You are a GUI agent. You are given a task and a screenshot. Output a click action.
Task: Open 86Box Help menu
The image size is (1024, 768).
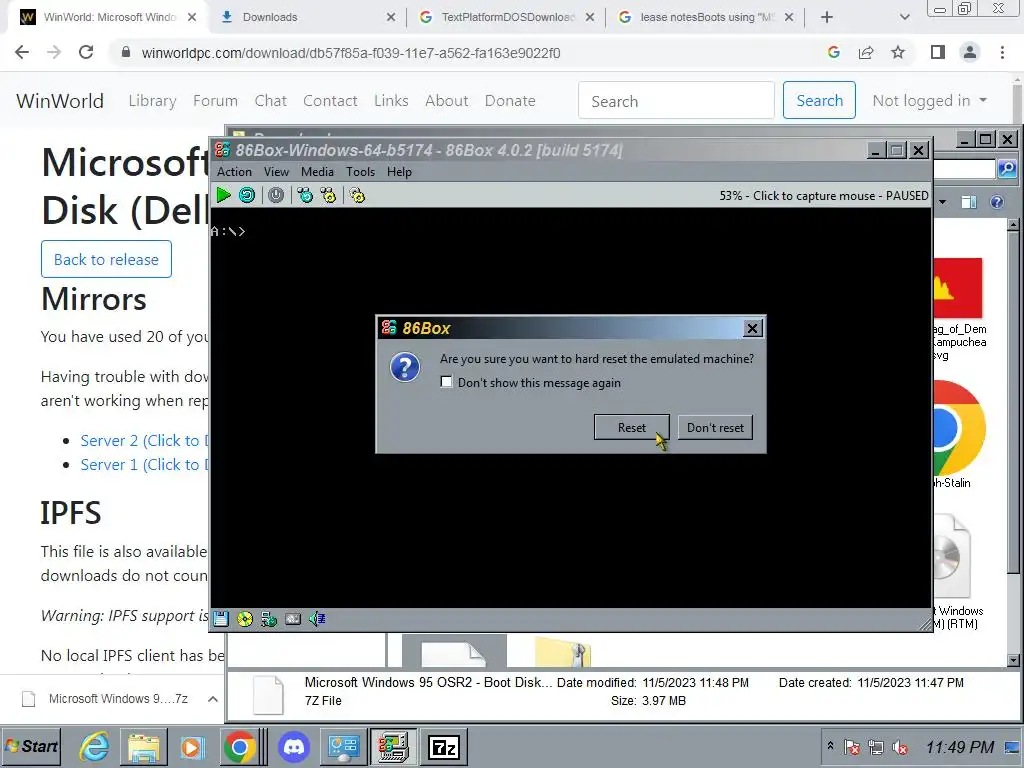coord(399,172)
